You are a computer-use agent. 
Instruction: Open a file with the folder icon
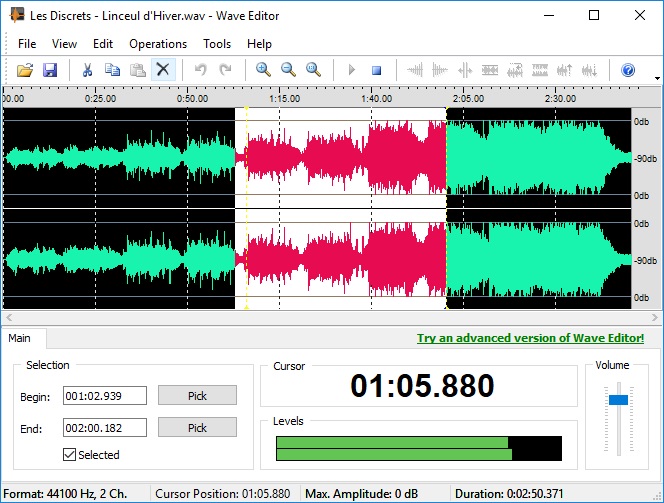pos(25,70)
